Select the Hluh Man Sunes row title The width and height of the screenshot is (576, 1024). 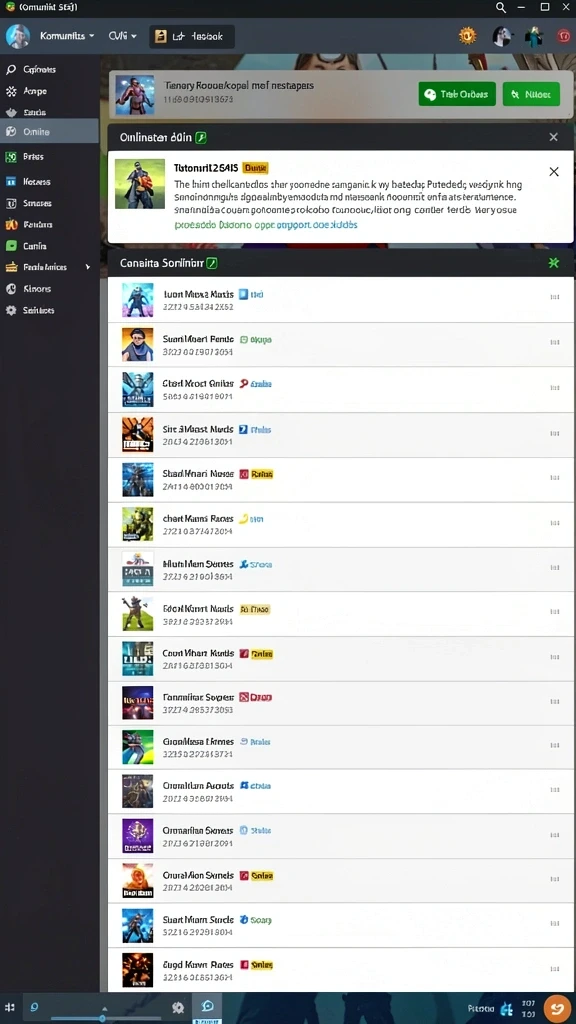coord(198,564)
